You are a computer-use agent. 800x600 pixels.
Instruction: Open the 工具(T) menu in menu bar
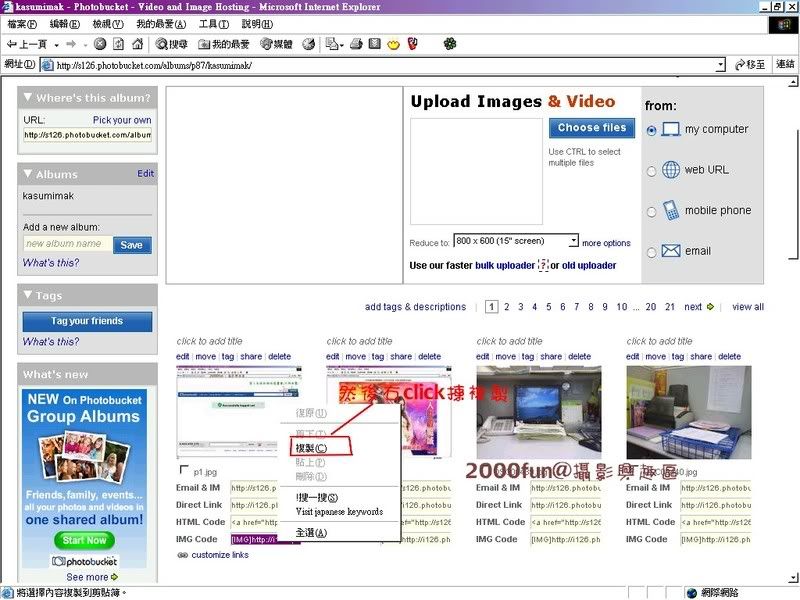point(213,24)
